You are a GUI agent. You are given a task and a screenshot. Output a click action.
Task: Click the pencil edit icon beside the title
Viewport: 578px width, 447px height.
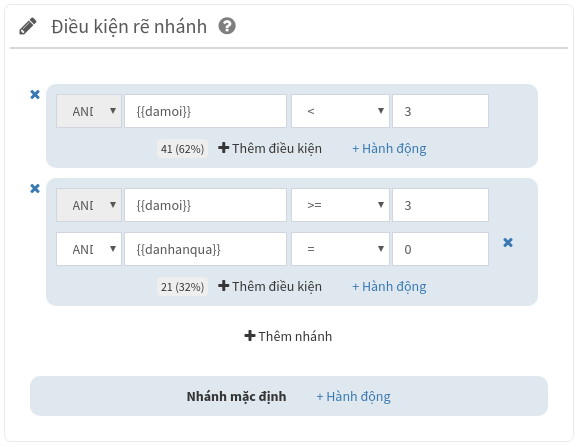pos(28,26)
